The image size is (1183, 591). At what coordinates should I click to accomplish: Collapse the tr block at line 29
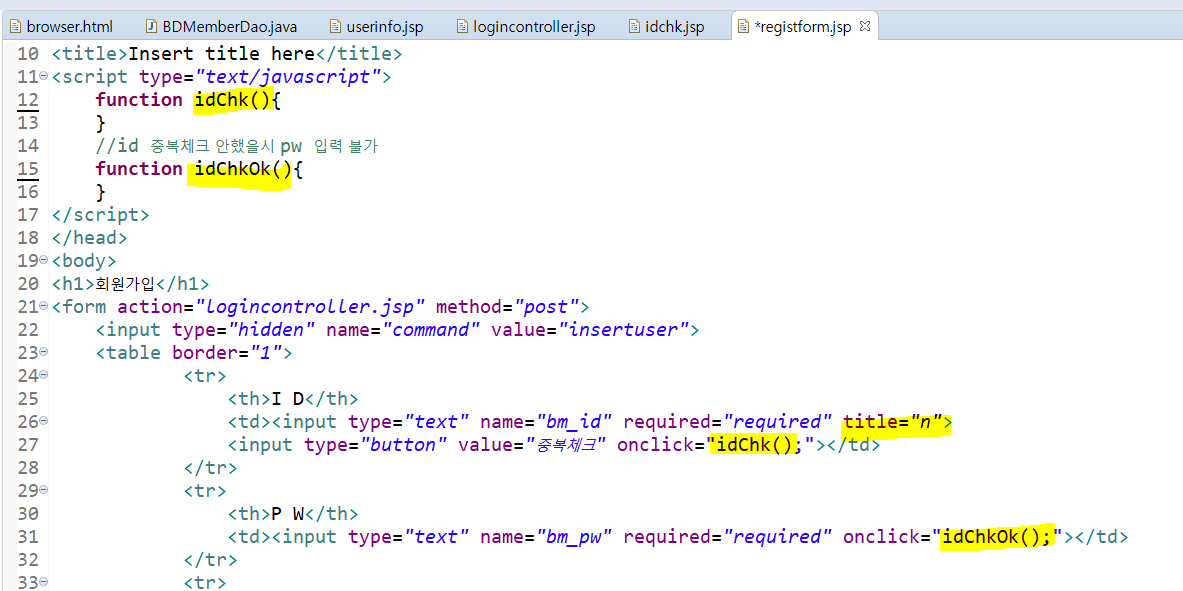pyautogui.click(x=44, y=491)
